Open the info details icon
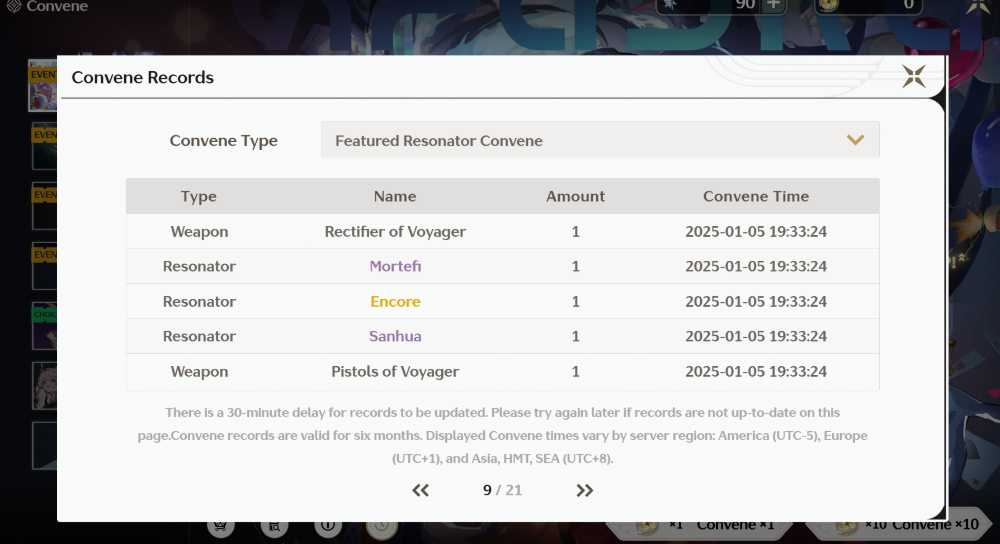 [327, 526]
